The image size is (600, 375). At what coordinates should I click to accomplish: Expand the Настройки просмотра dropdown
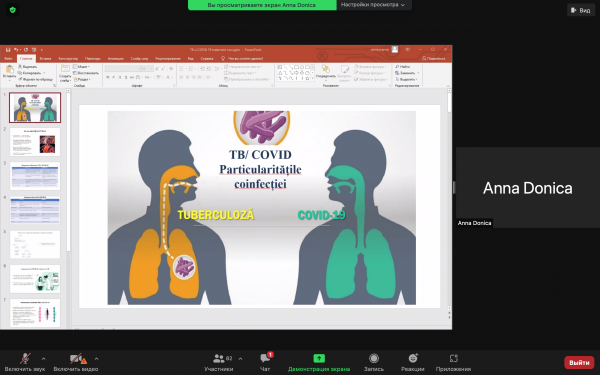point(373,5)
